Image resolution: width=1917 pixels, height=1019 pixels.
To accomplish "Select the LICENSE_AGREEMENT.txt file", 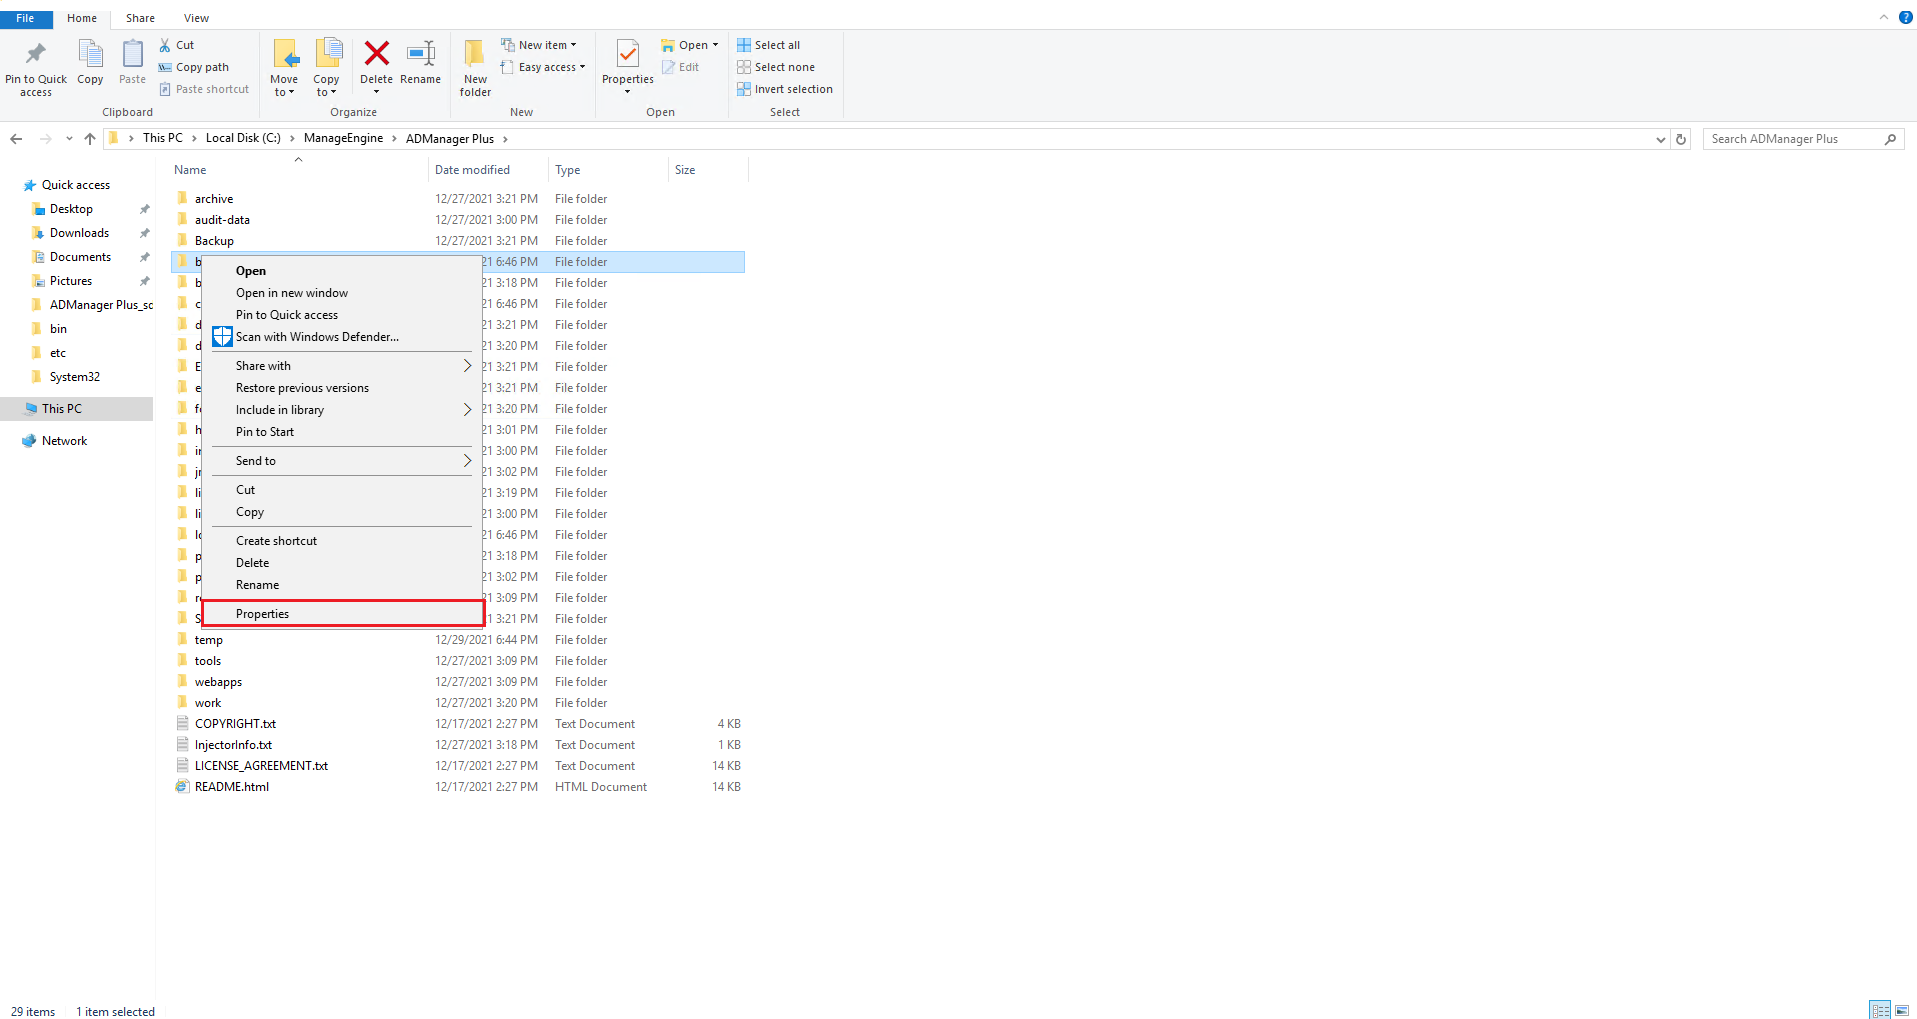I will (x=261, y=766).
